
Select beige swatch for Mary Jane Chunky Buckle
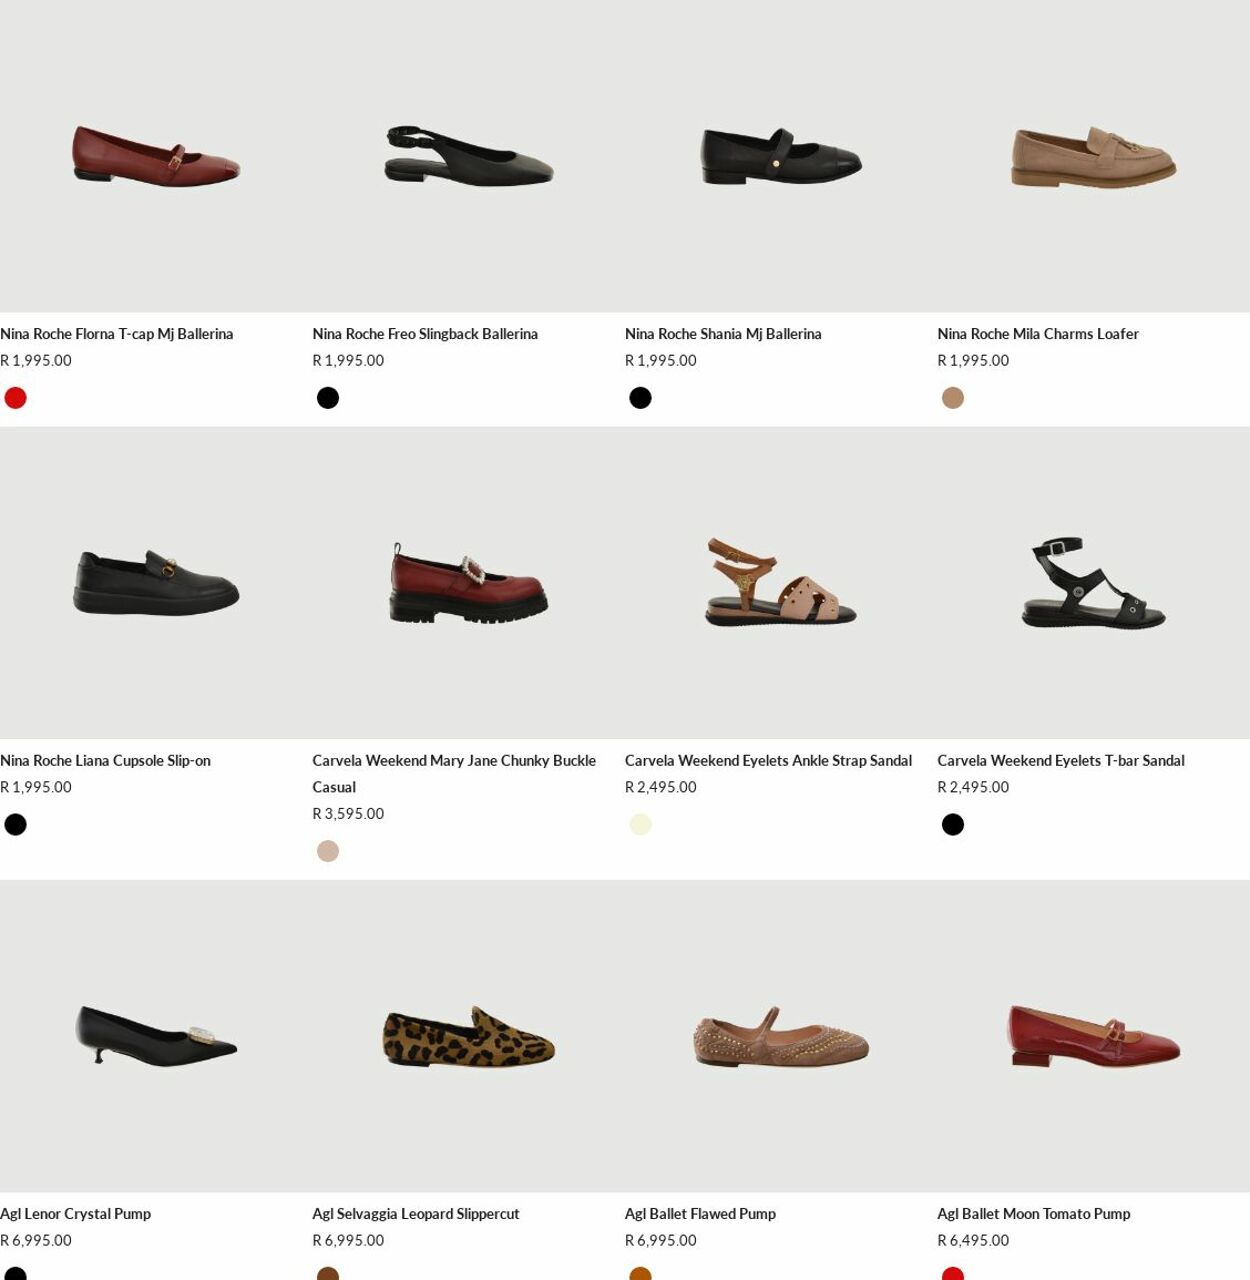tap(328, 851)
